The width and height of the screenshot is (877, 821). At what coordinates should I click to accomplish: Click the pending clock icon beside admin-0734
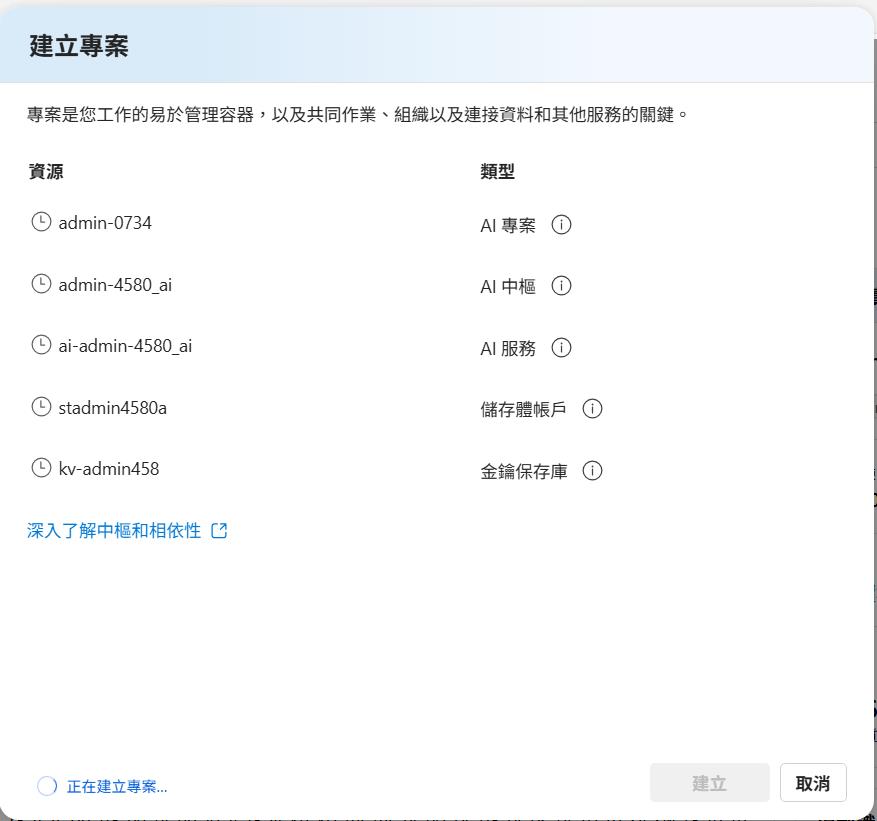pyautogui.click(x=41, y=222)
